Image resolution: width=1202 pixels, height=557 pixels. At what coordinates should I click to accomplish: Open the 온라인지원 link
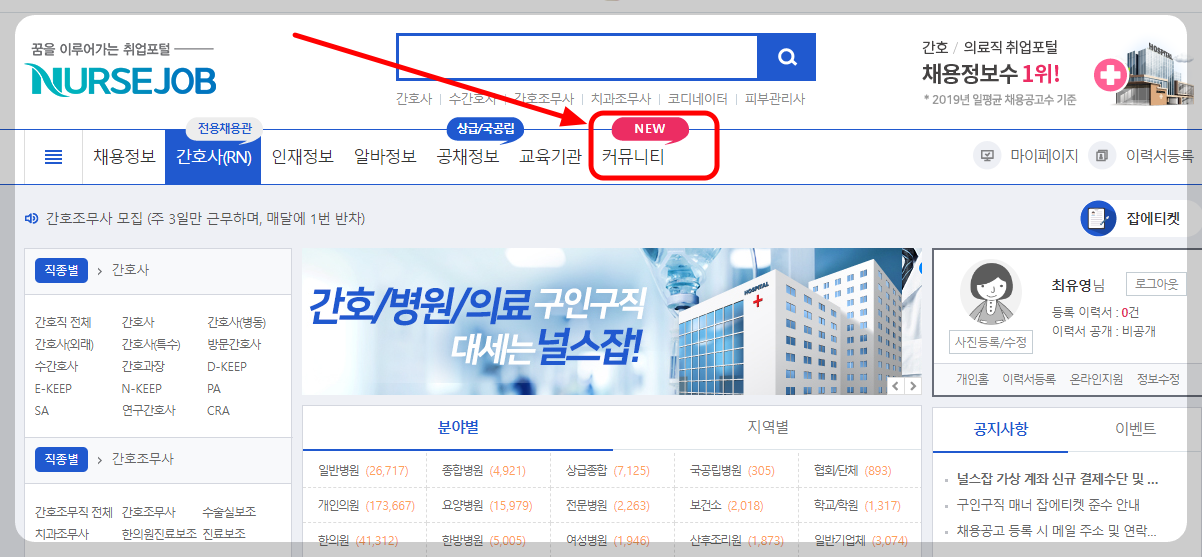tap(1097, 379)
